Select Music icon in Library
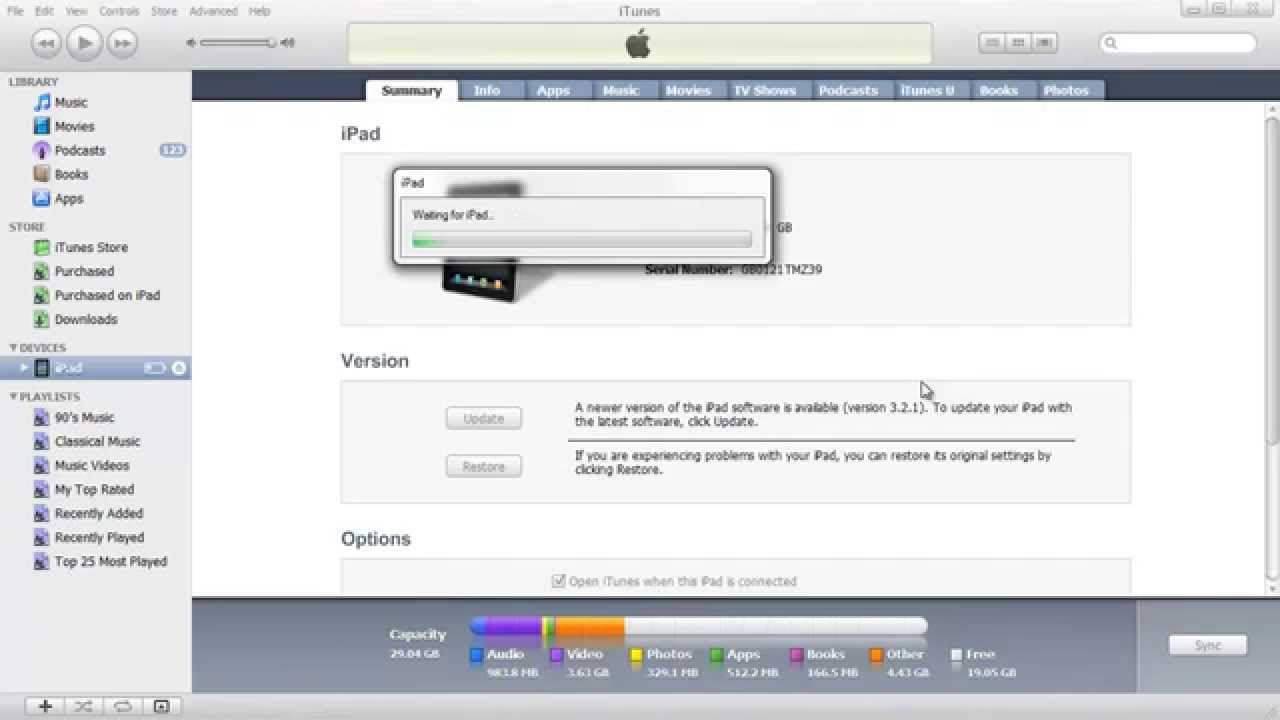 point(42,102)
